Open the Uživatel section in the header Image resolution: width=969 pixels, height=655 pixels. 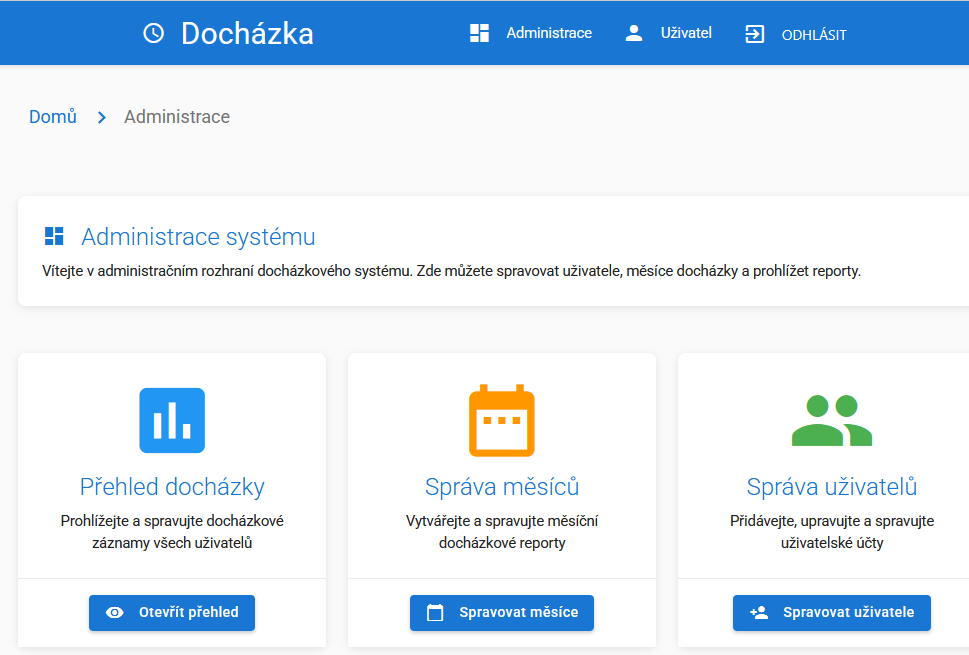click(x=686, y=32)
